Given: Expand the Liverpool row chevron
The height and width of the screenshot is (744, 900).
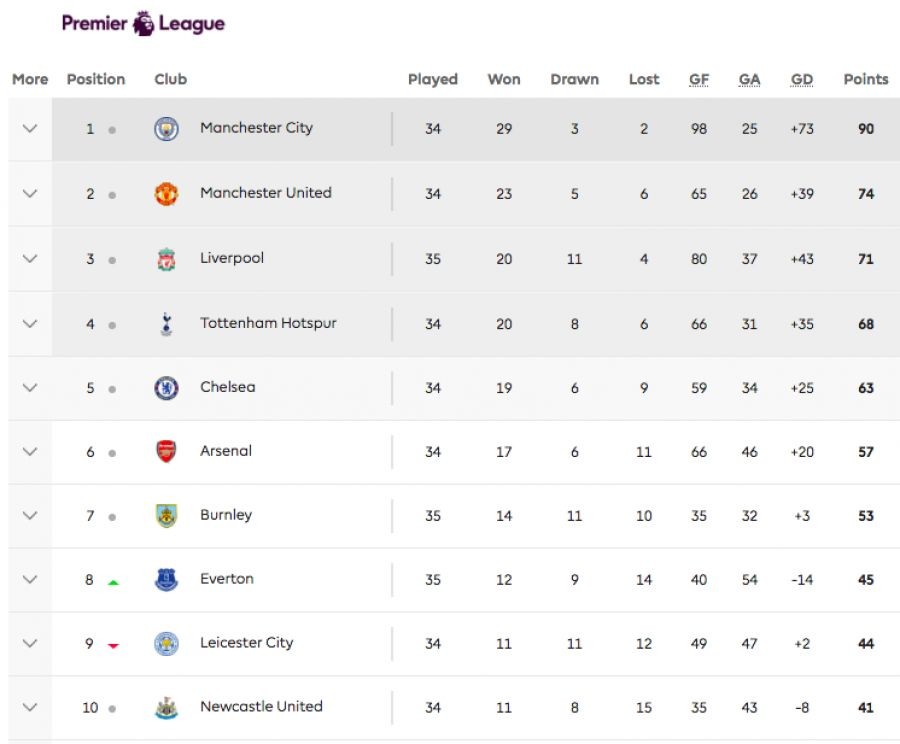Looking at the screenshot, I should tap(30, 258).
